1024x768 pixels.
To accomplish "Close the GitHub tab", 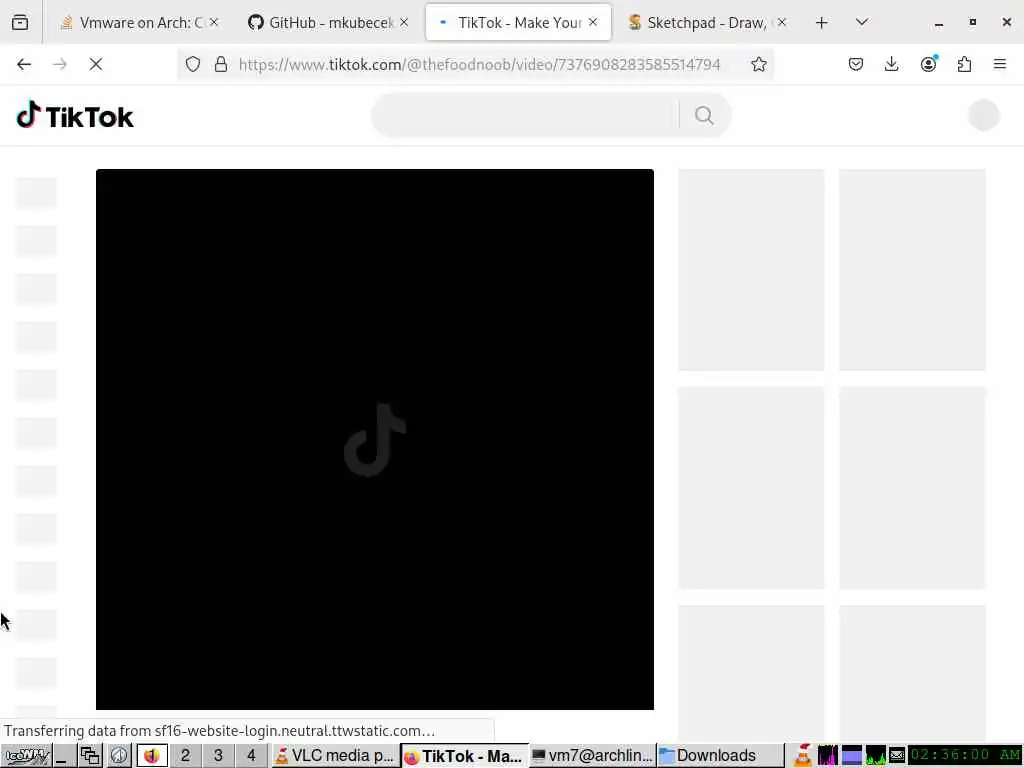I will [404, 22].
